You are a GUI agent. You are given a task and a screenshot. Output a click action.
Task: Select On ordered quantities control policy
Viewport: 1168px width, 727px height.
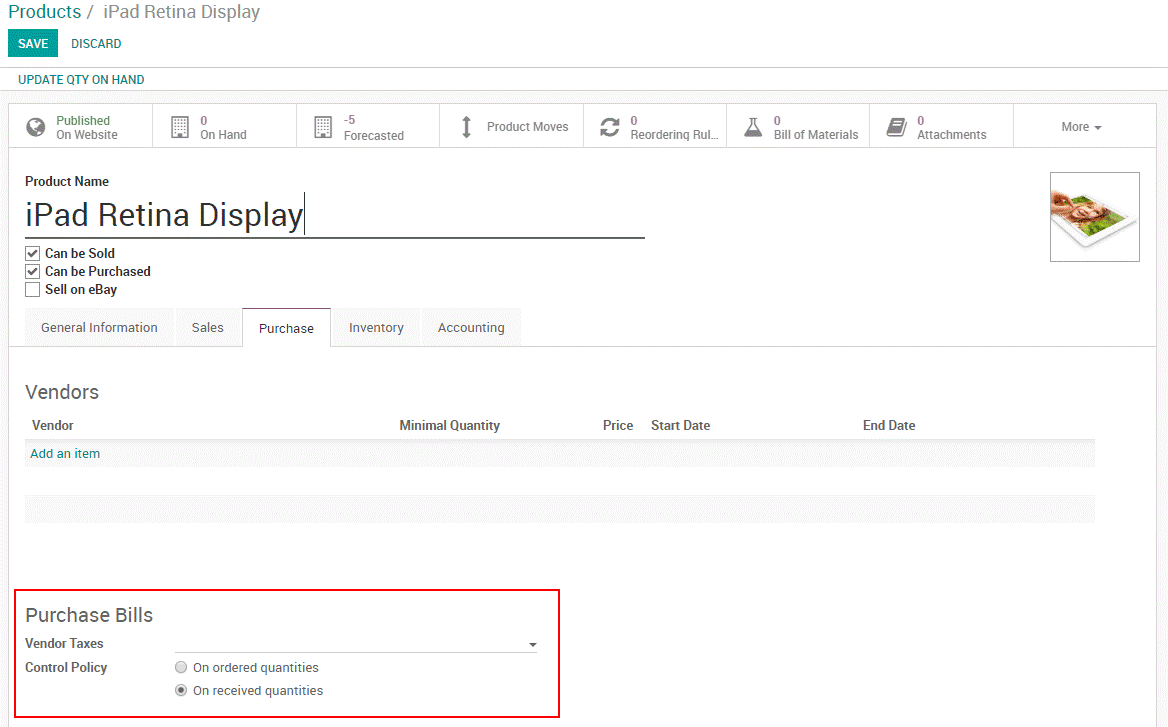pos(181,668)
